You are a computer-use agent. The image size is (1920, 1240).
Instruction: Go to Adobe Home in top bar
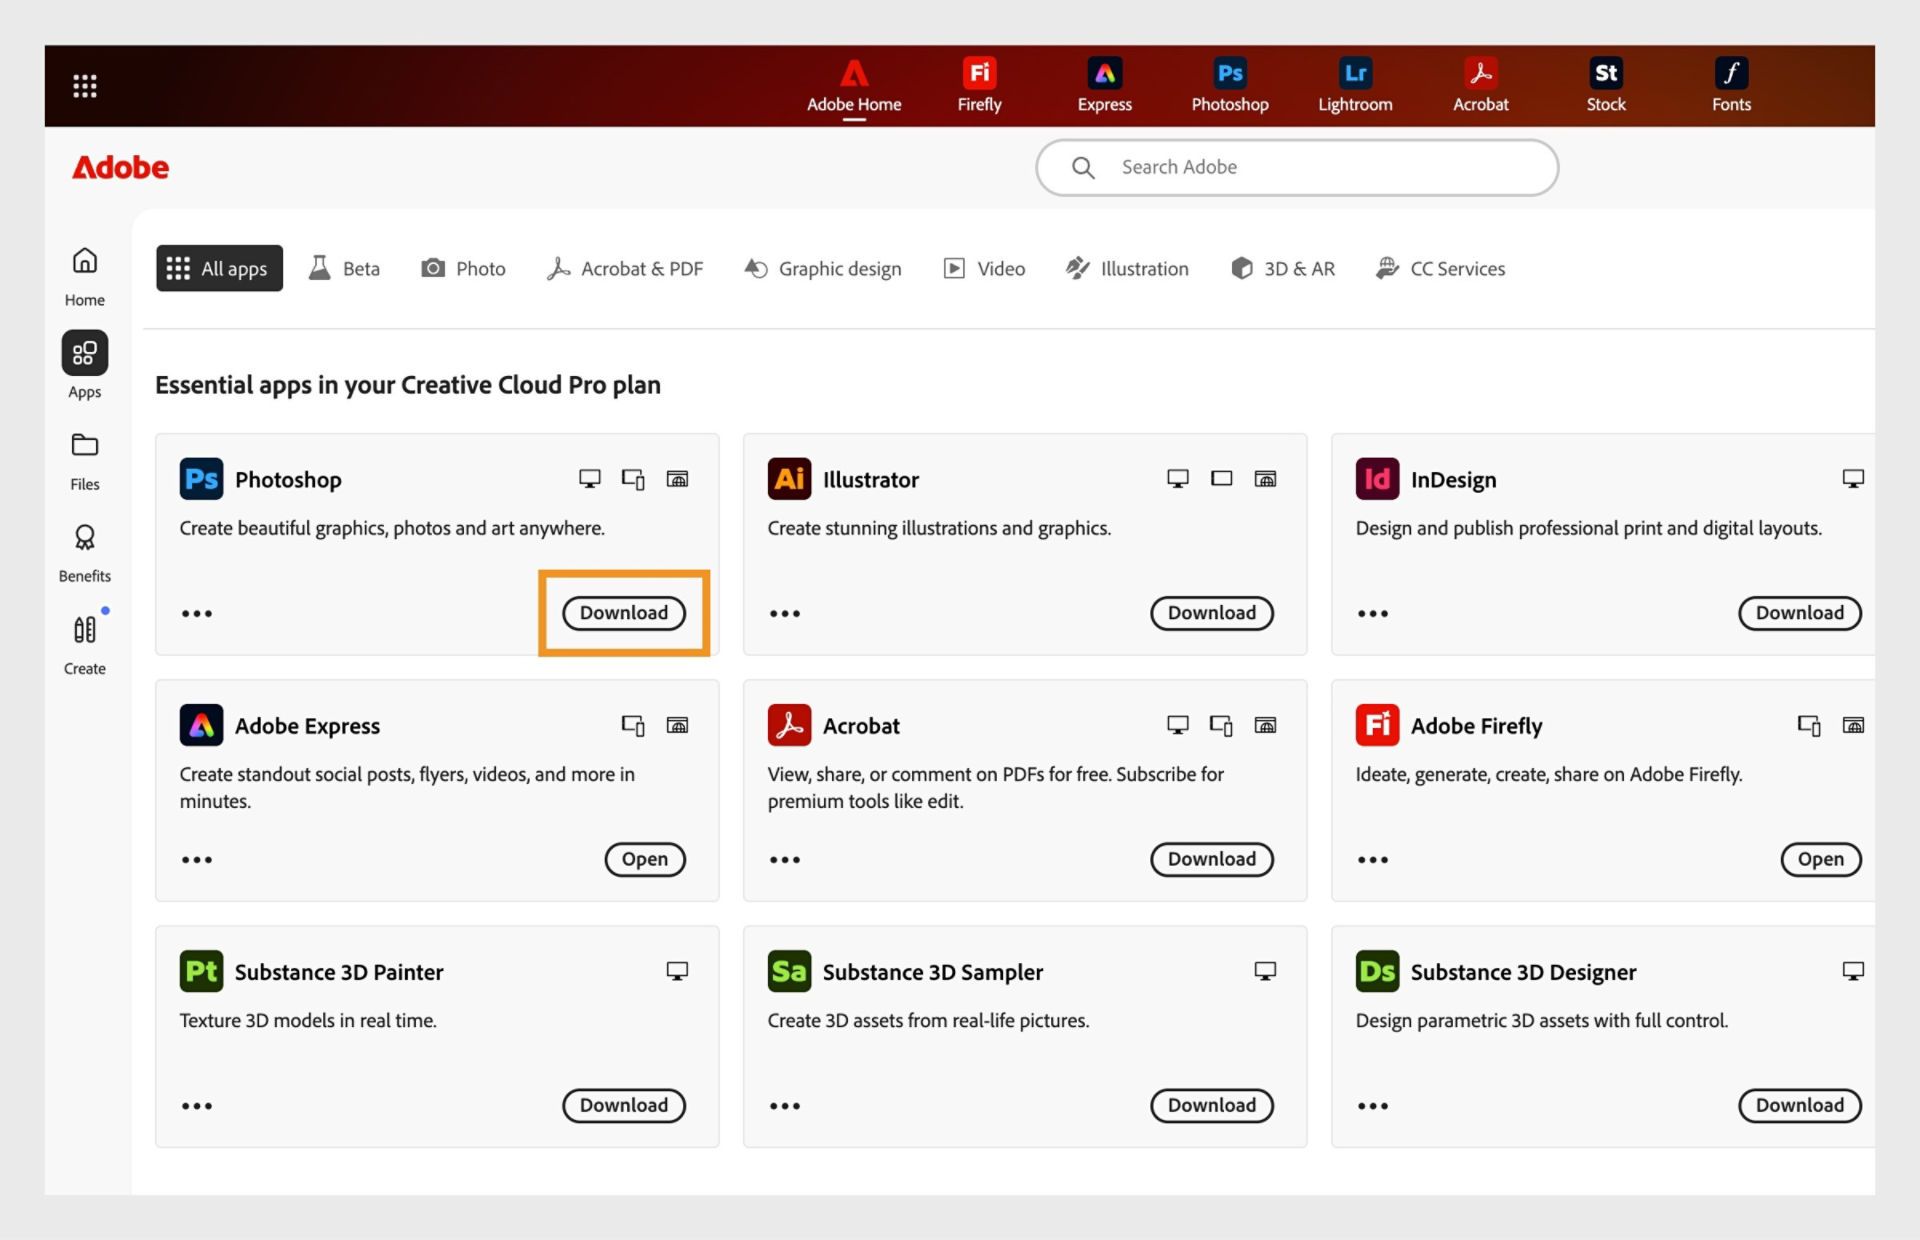point(854,86)
